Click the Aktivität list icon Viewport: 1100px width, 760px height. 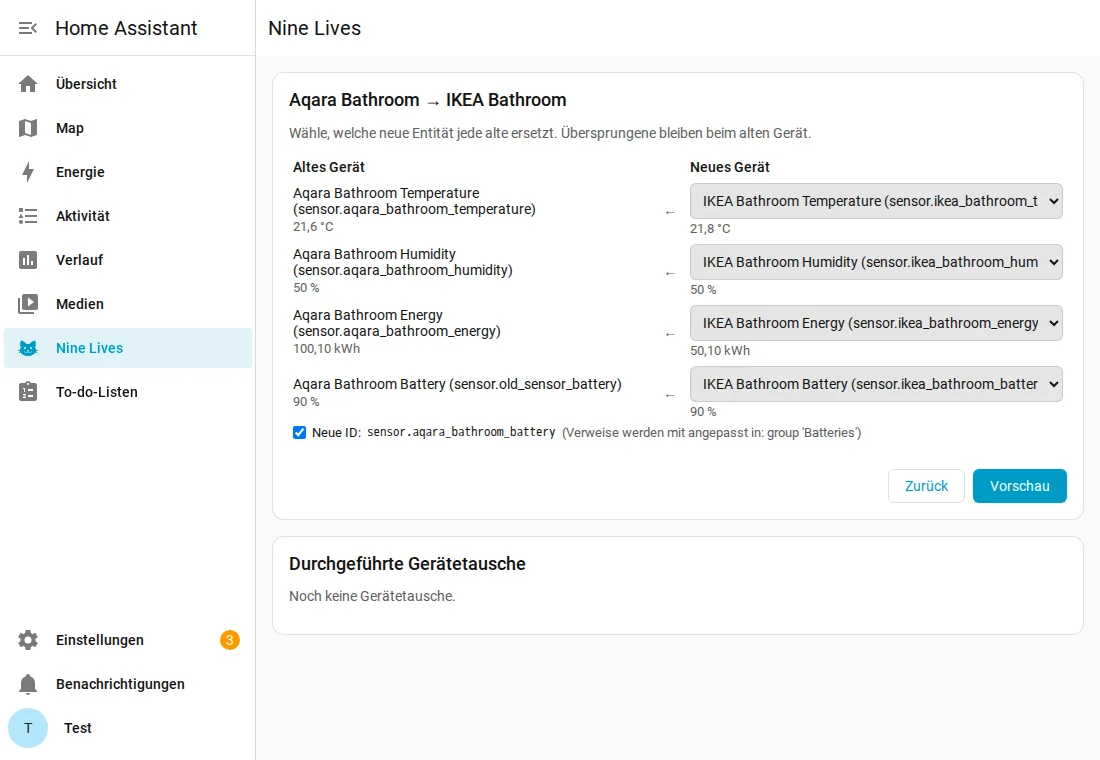tap(28, 216)
